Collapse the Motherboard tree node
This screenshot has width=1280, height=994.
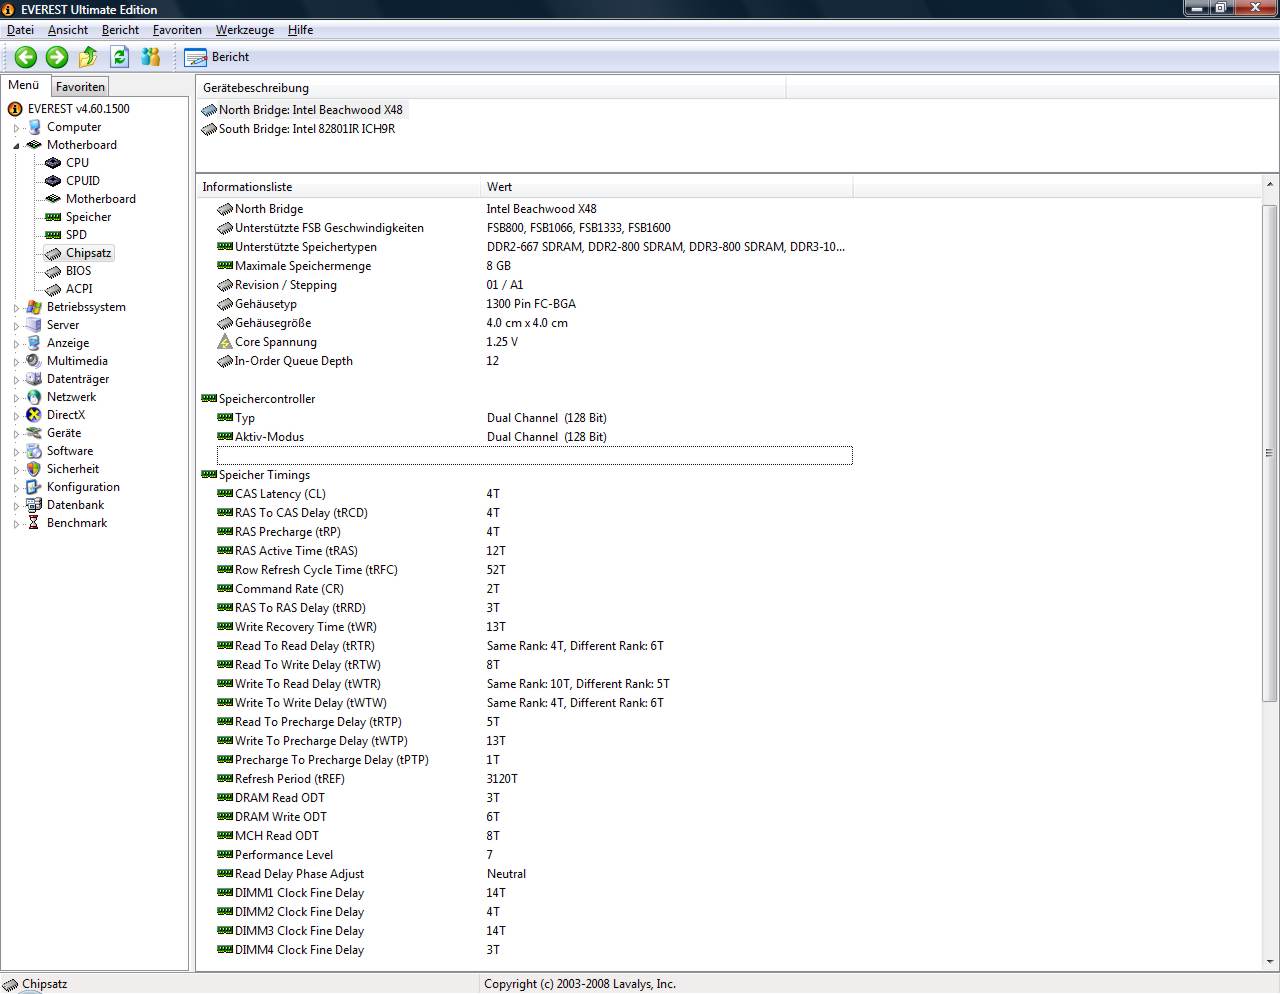[x=16, y=146]
